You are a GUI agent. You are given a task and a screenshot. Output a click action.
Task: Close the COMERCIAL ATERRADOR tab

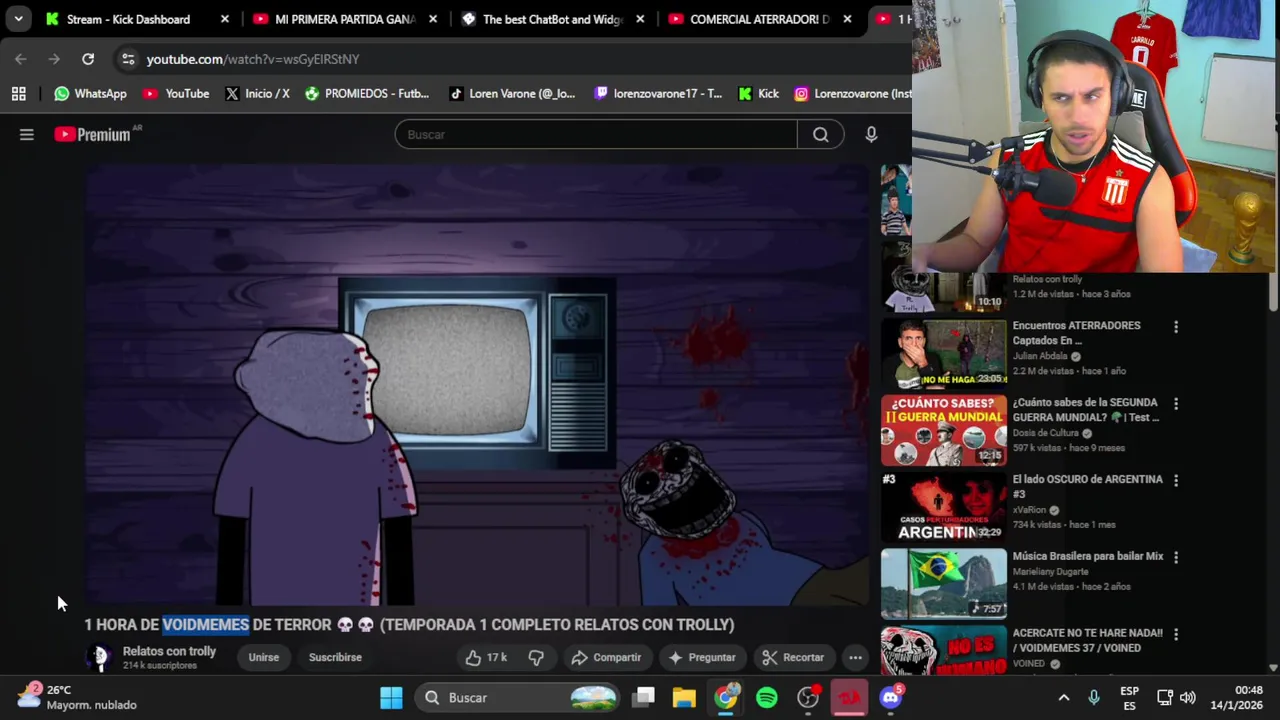[x=847, y=19]
